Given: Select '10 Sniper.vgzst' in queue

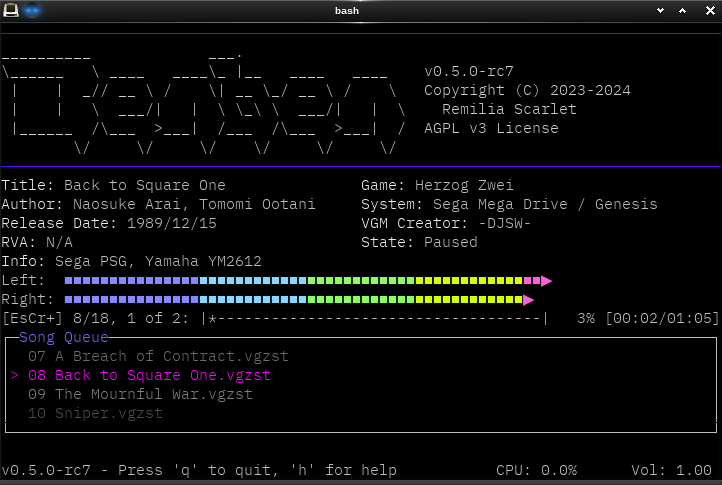Looking at the screenshot, I should (95, 413).
